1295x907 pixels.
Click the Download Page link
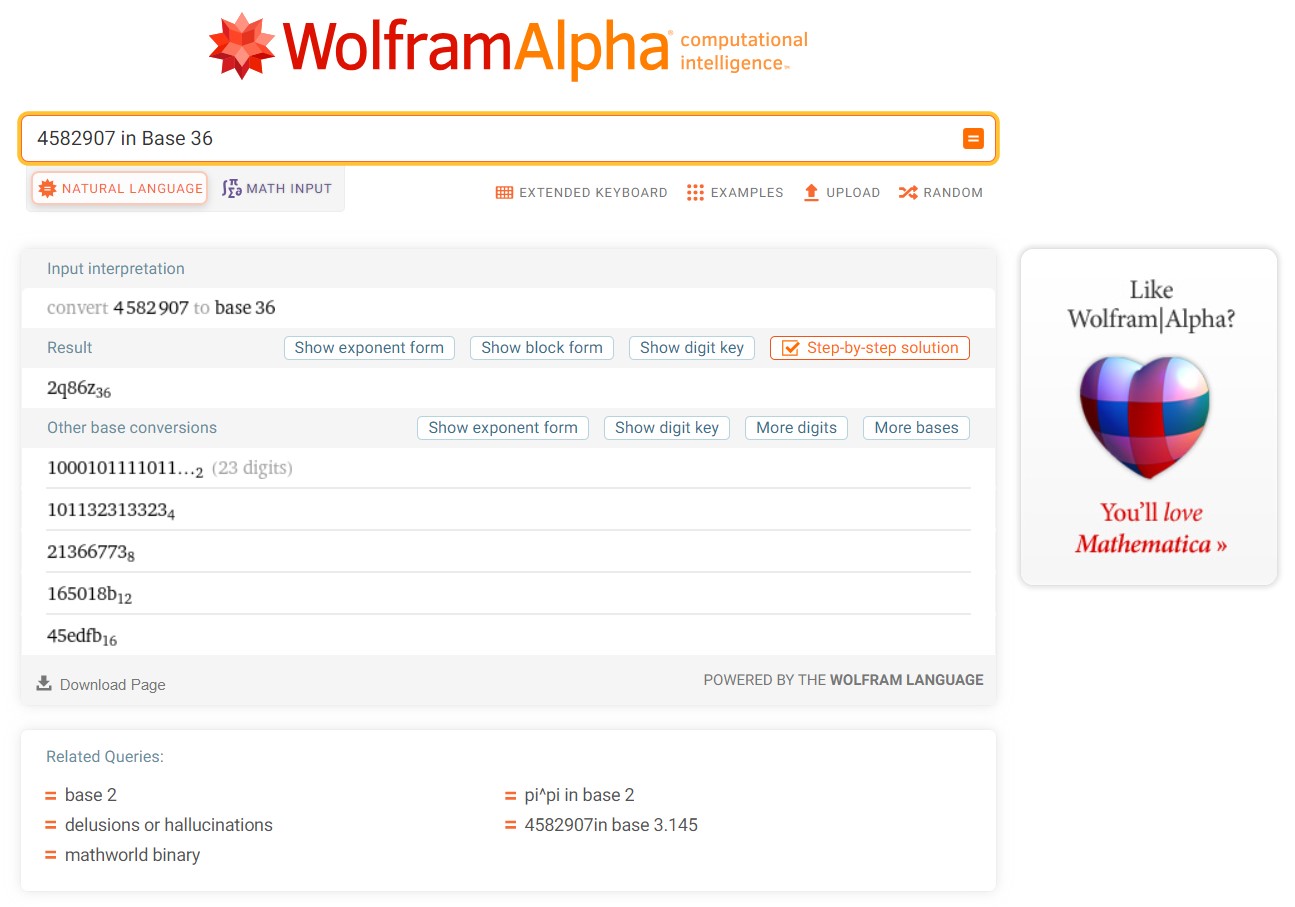[112, 685]
